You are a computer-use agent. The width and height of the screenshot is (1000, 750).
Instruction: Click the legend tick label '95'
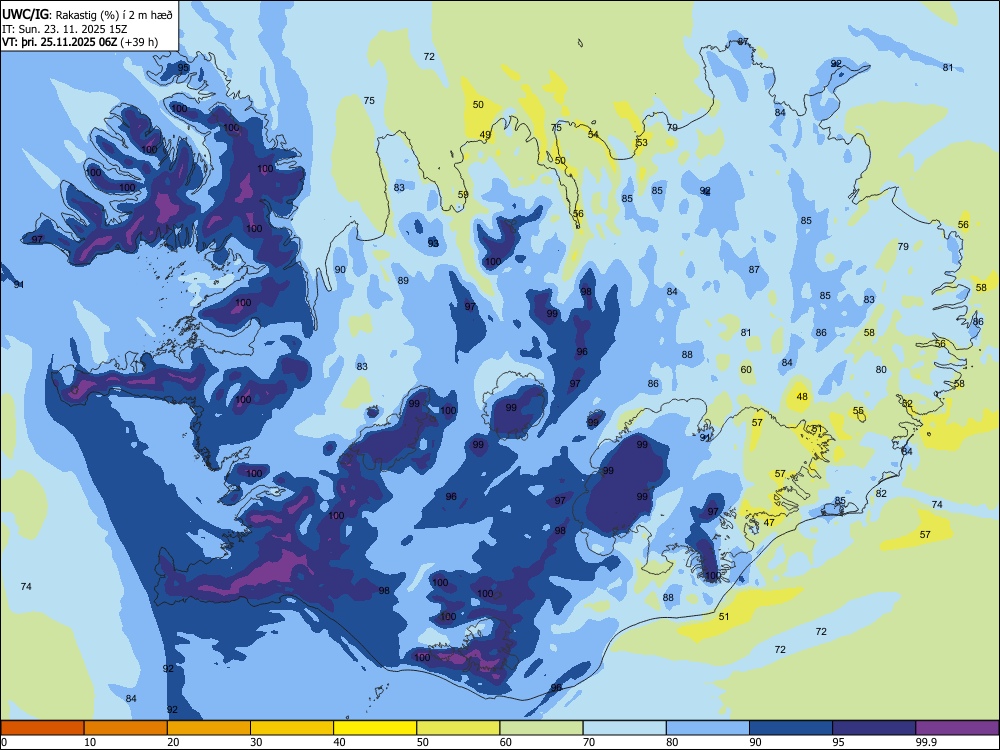pos(839,742)
